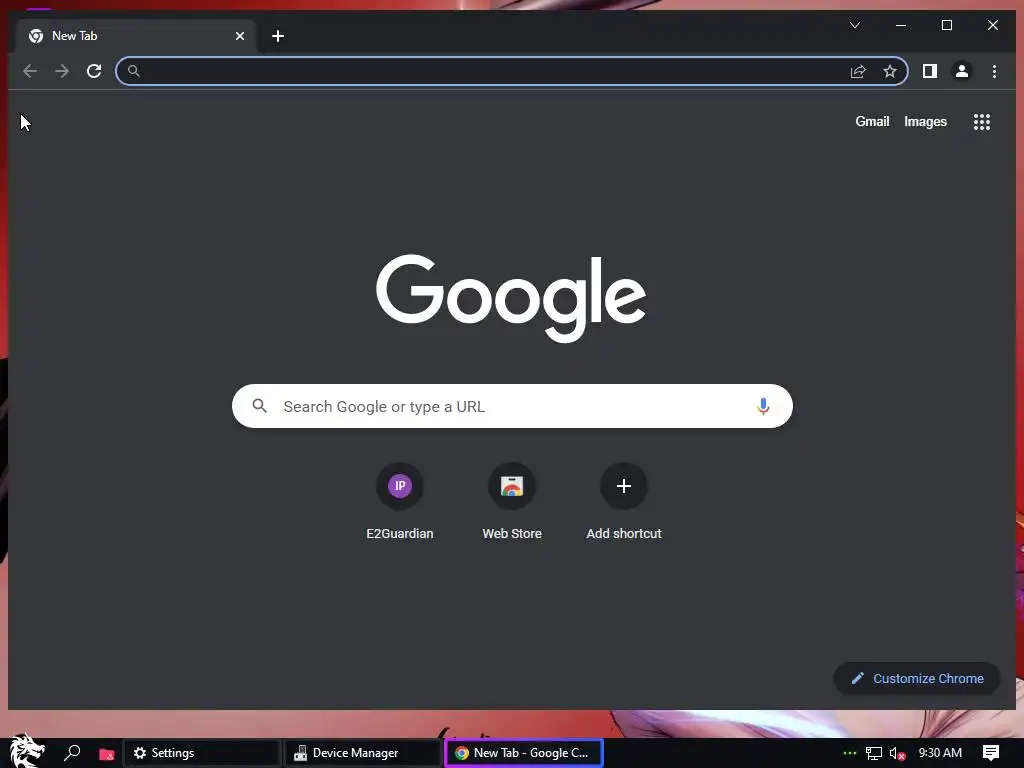The width and height of the screenshot is (1024, 768).
Task: Open the Chrome profile avatar menu
Action: pos(962,71)
